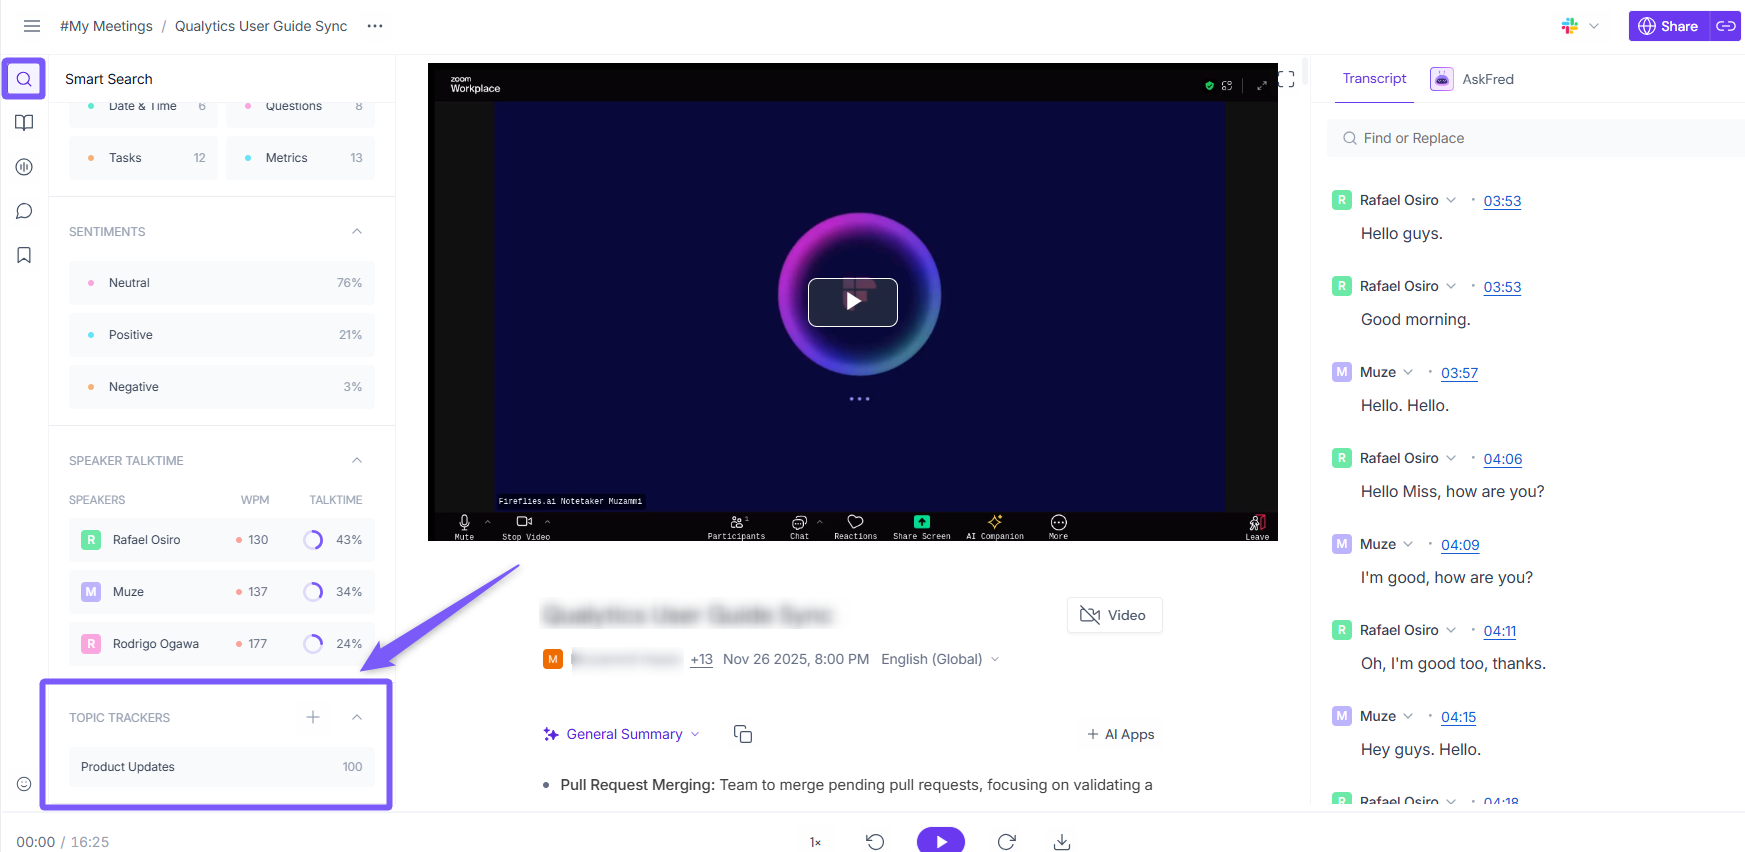Filter transcript by Questions
The width and height of the screenshot is (1745, 852).
(300, 108)
